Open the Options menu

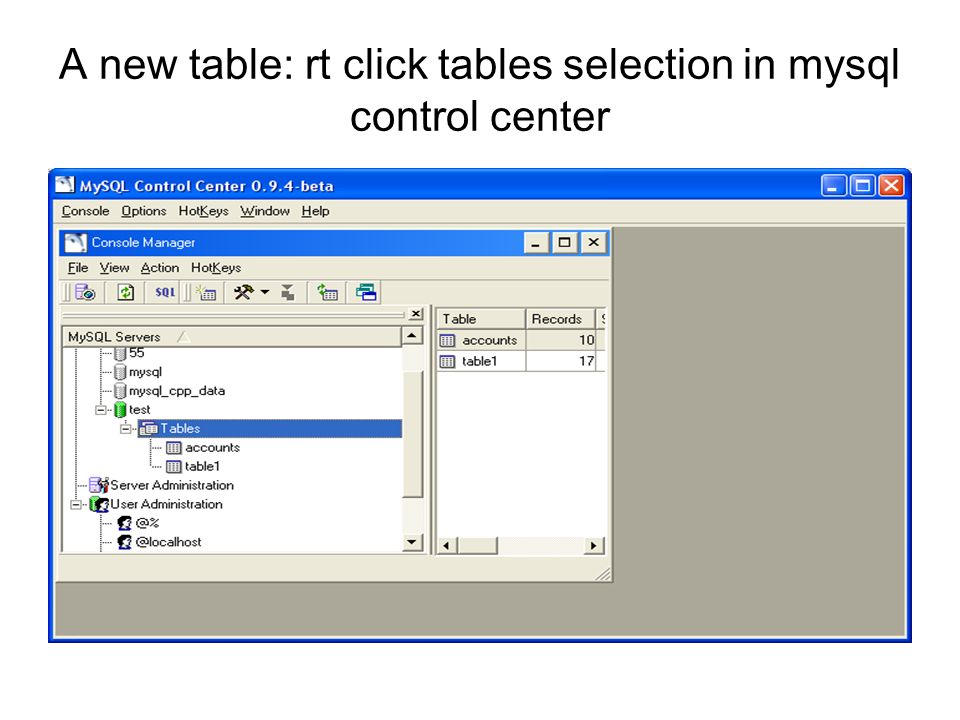(143, 211)
